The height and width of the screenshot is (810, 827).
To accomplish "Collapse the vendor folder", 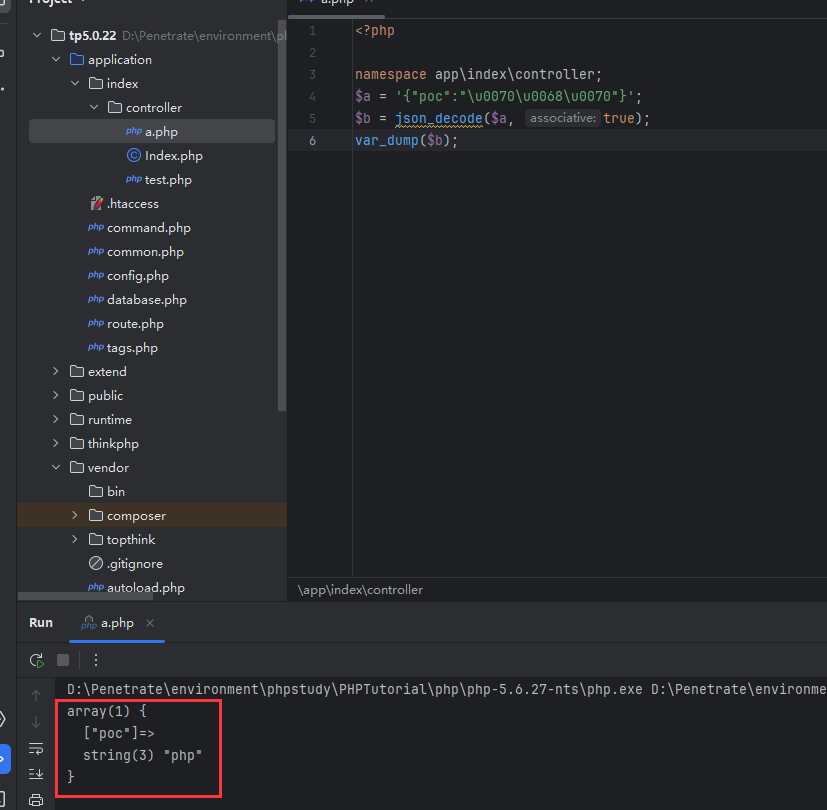I will (x=56, y=467).
